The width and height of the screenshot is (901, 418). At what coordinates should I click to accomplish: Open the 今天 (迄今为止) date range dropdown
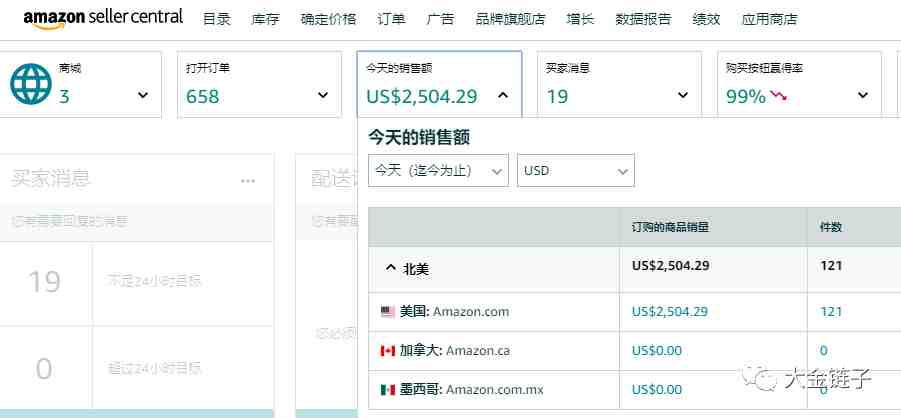[x=438, y=170]
